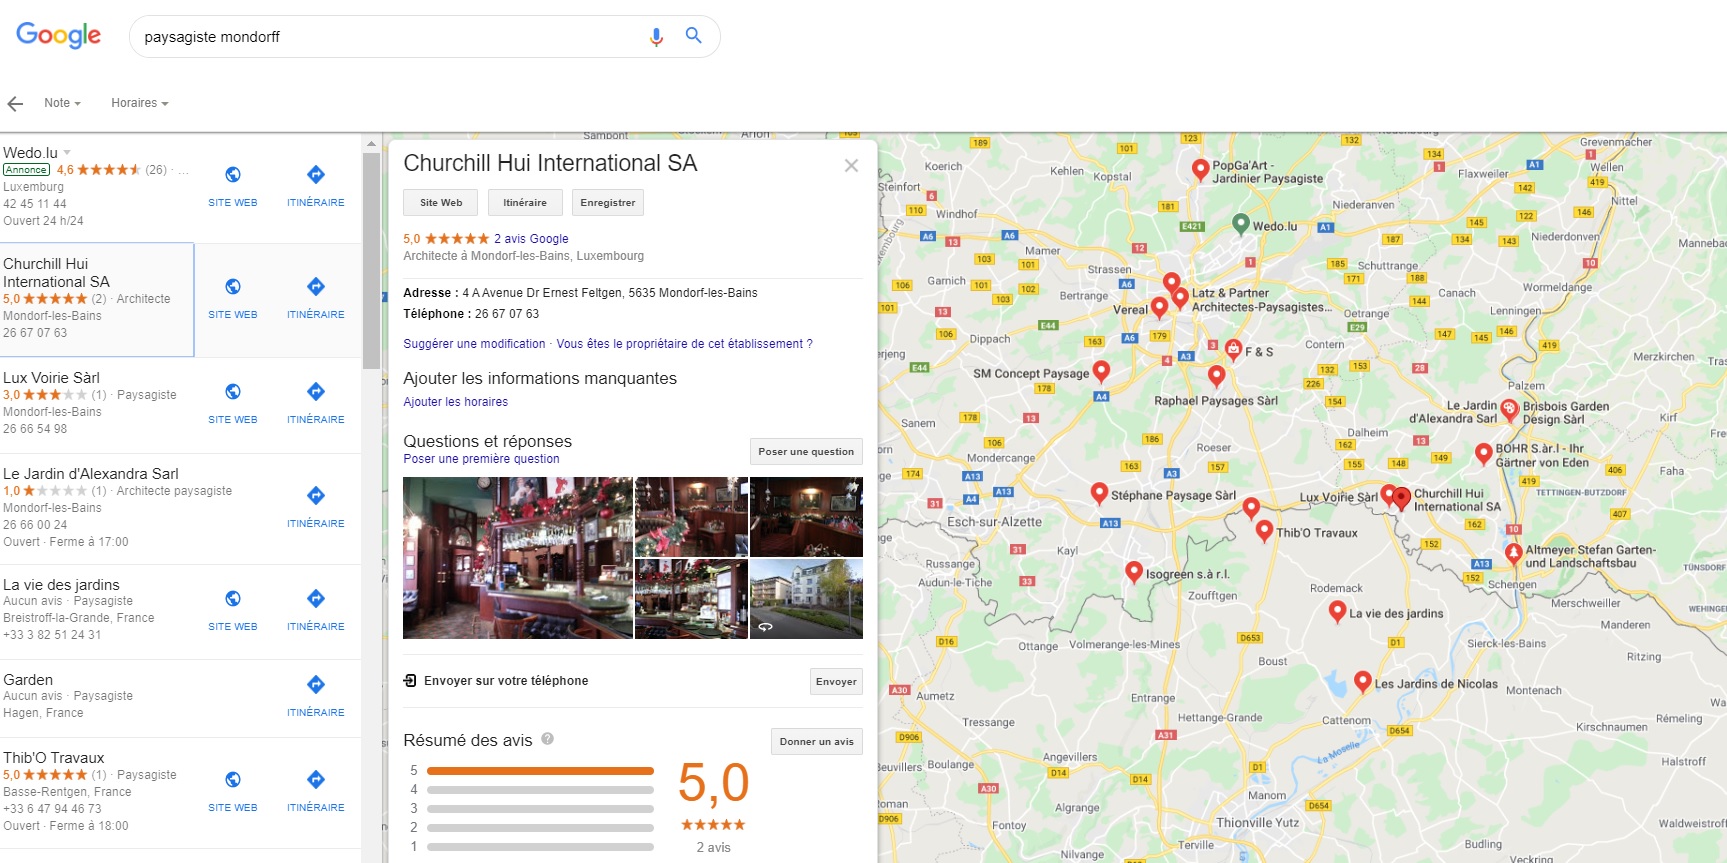1727x863 pixels.
Task: Open the Note filter dropdown
Action: point(62,103)
